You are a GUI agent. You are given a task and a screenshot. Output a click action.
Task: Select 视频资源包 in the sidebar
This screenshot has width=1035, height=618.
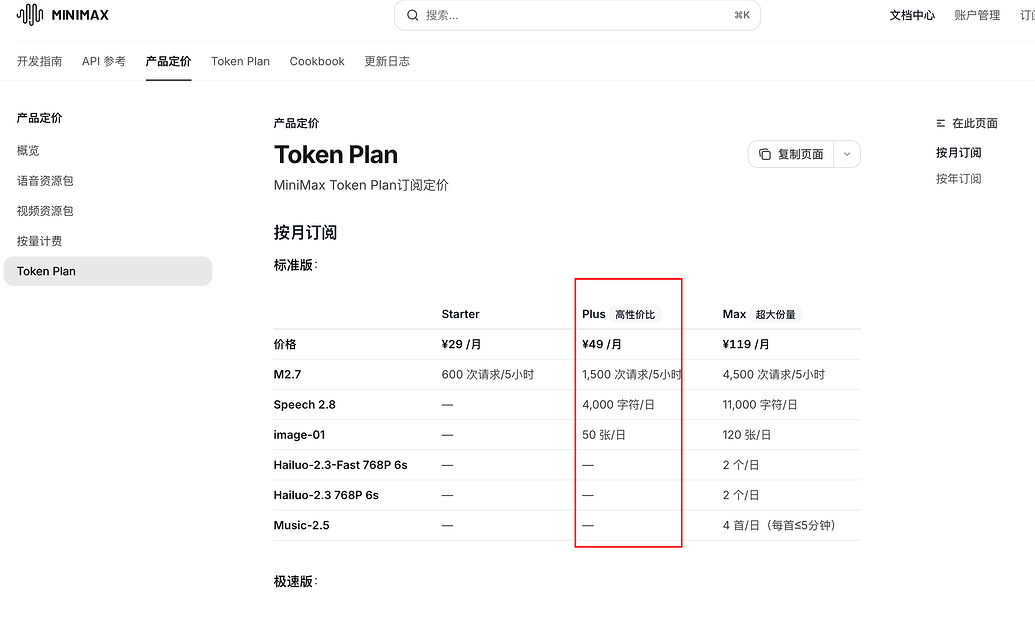45,211
